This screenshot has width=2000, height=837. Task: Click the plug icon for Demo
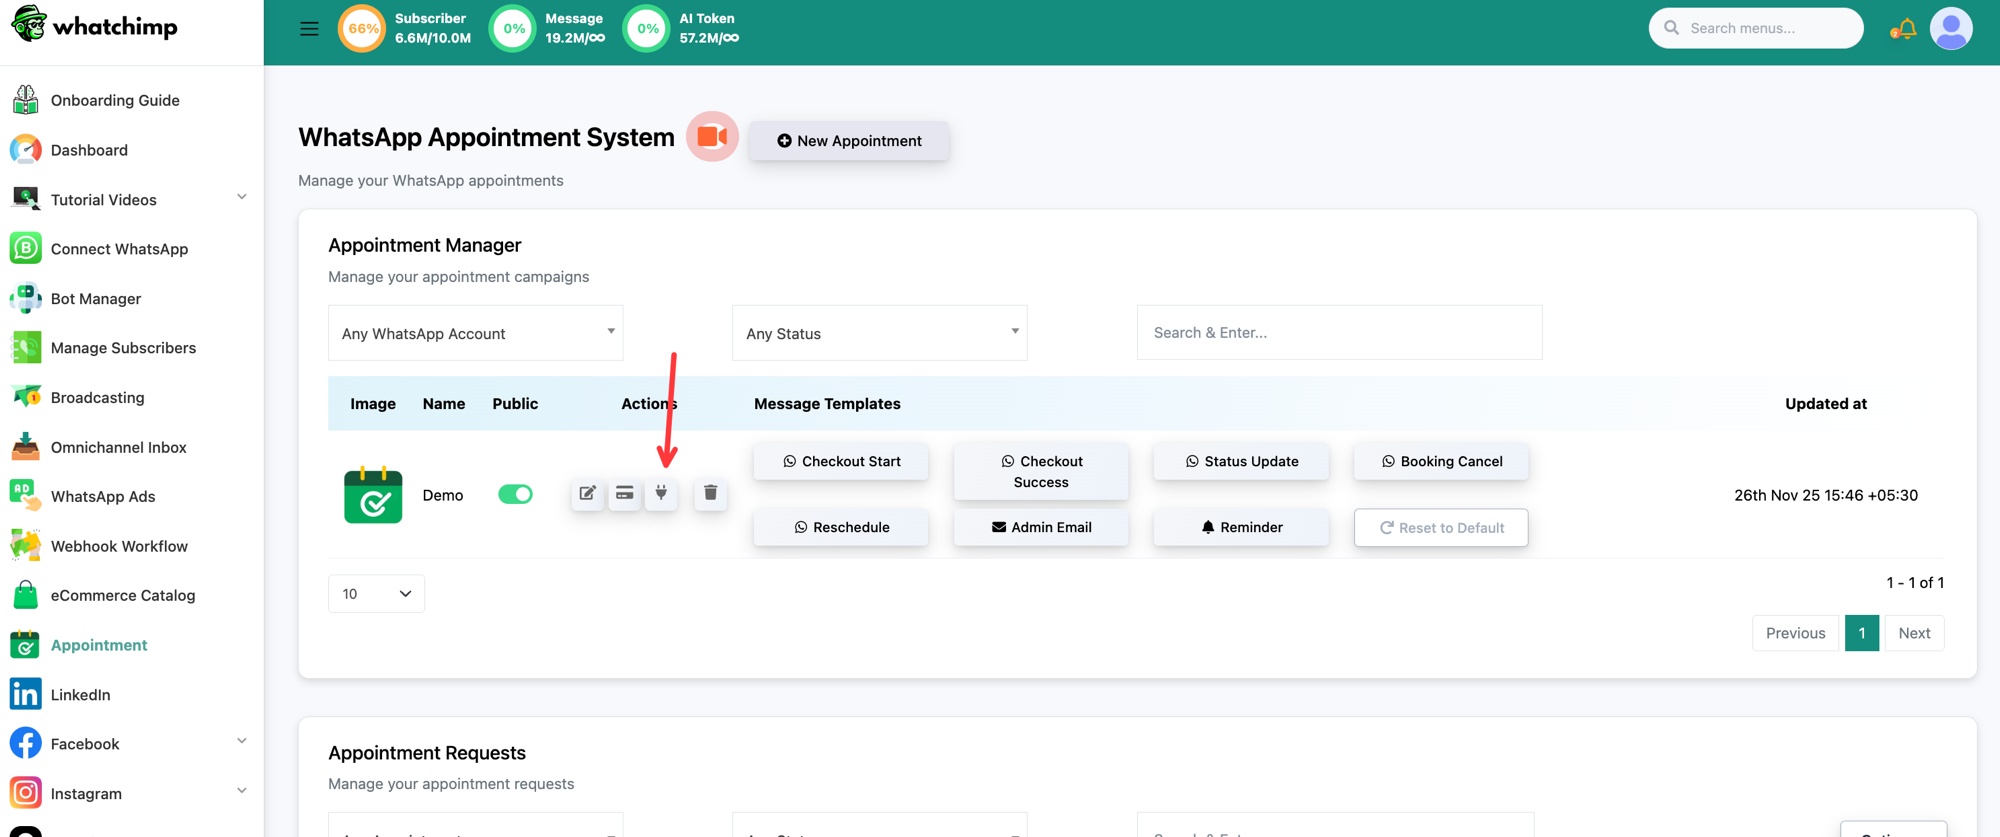pos(661,493)
